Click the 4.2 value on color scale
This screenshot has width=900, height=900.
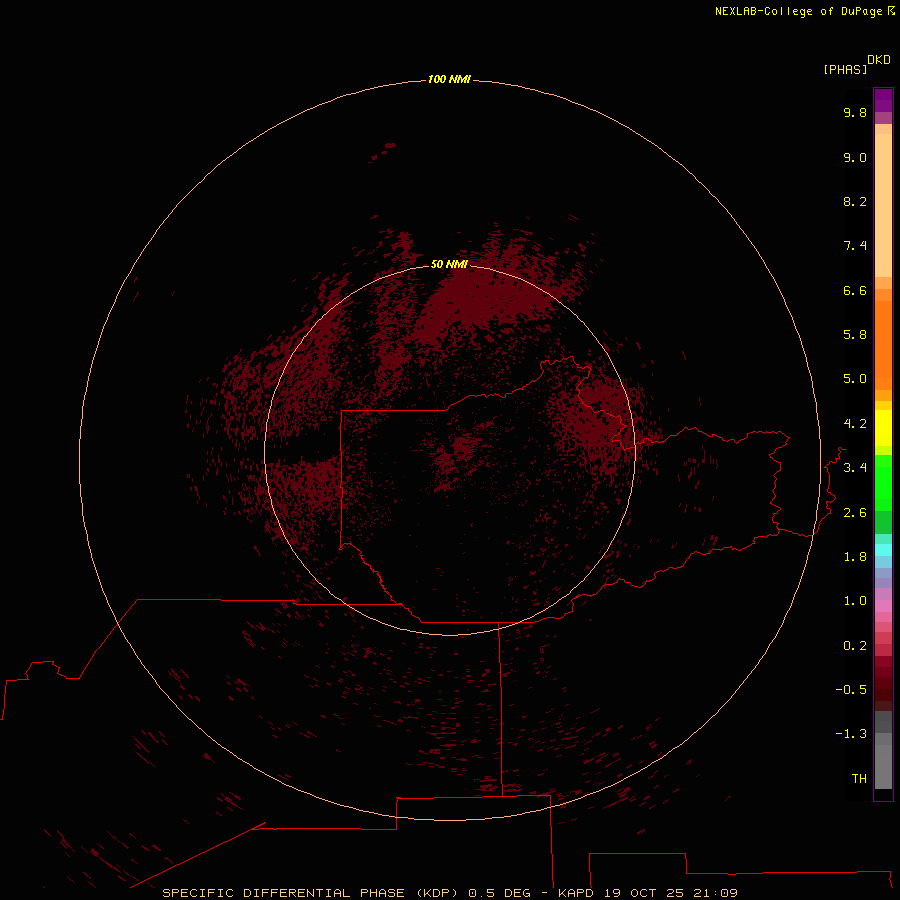(855, 424)
